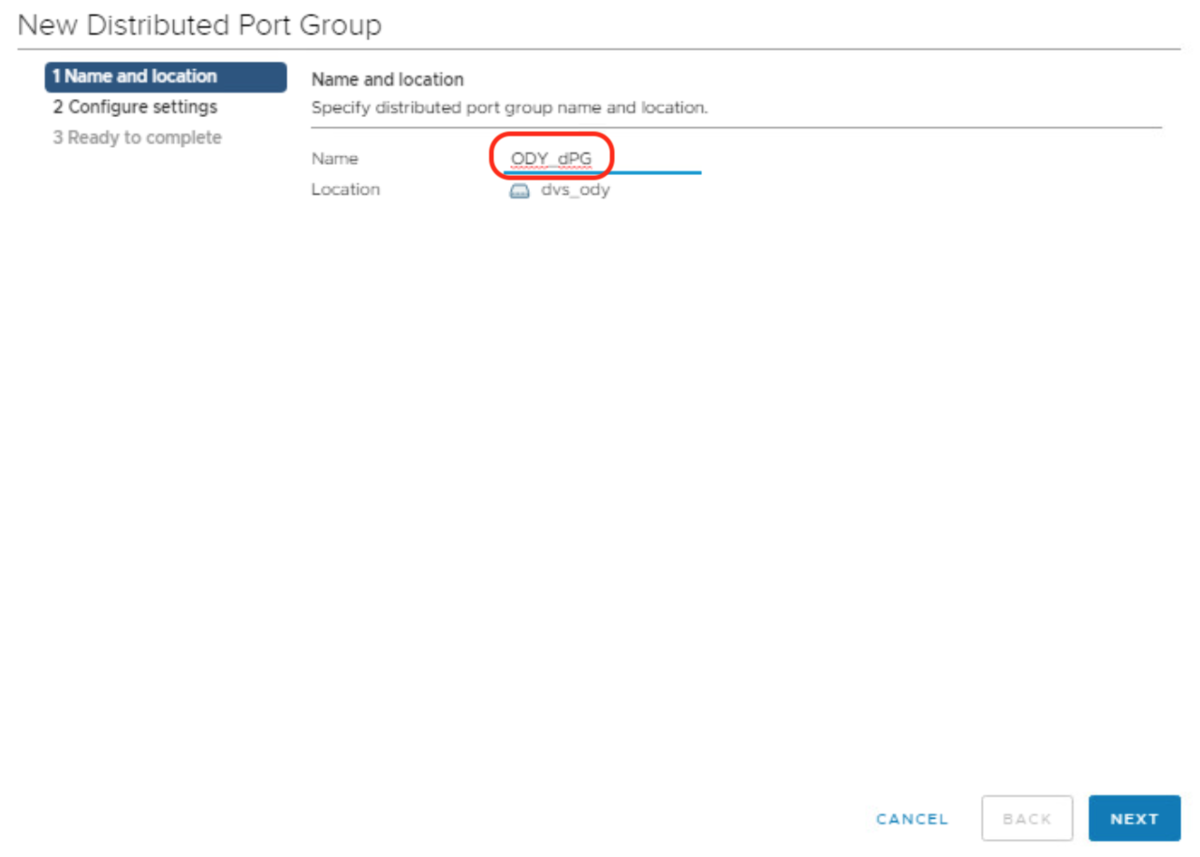Click the Location field label
Screen dimensions: 1200x857
coord(346,190)
